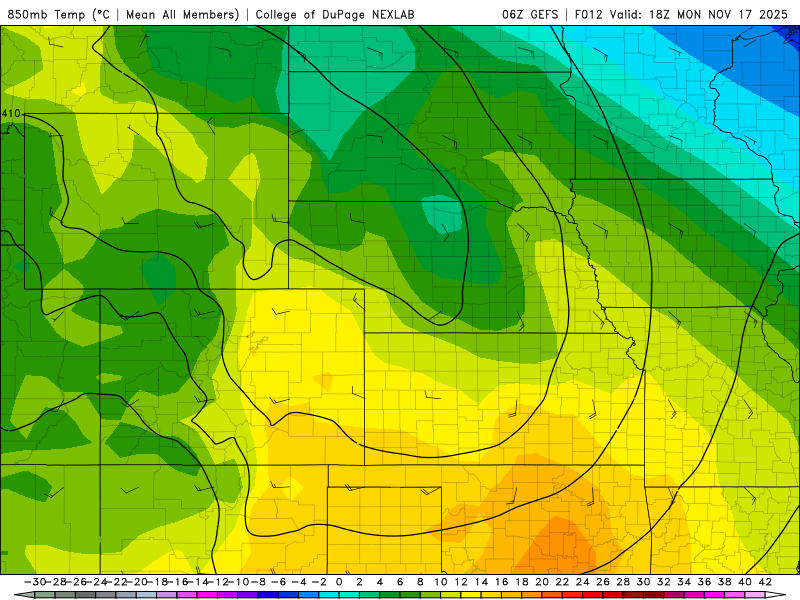
Task: Click color bar segment between 20 and 22
Action: coord(552,595)
